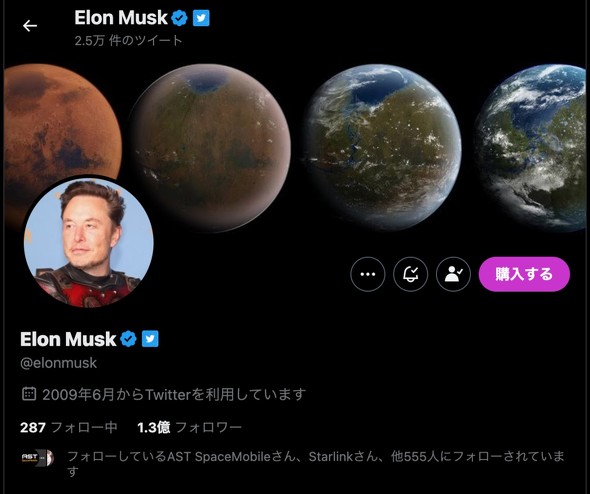Click the blue verified badge in header
This screenshot has height=494, width=590.
179,18
